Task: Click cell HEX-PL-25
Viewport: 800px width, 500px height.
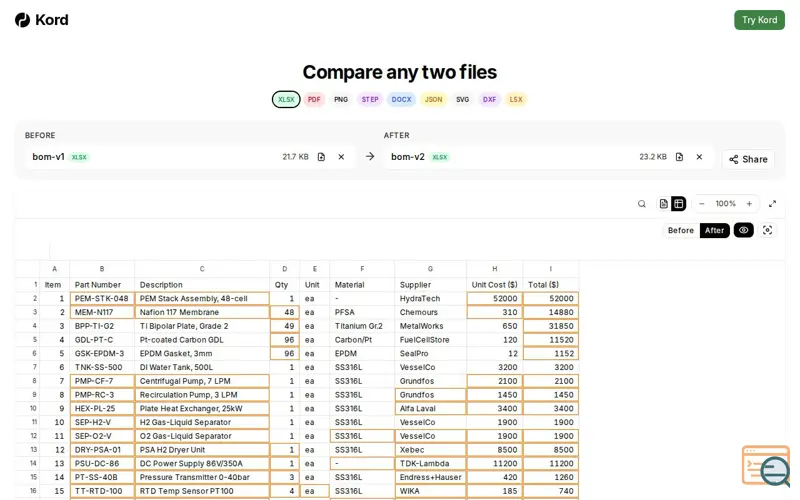Action: pyautogui.click(x=102, y=409)
